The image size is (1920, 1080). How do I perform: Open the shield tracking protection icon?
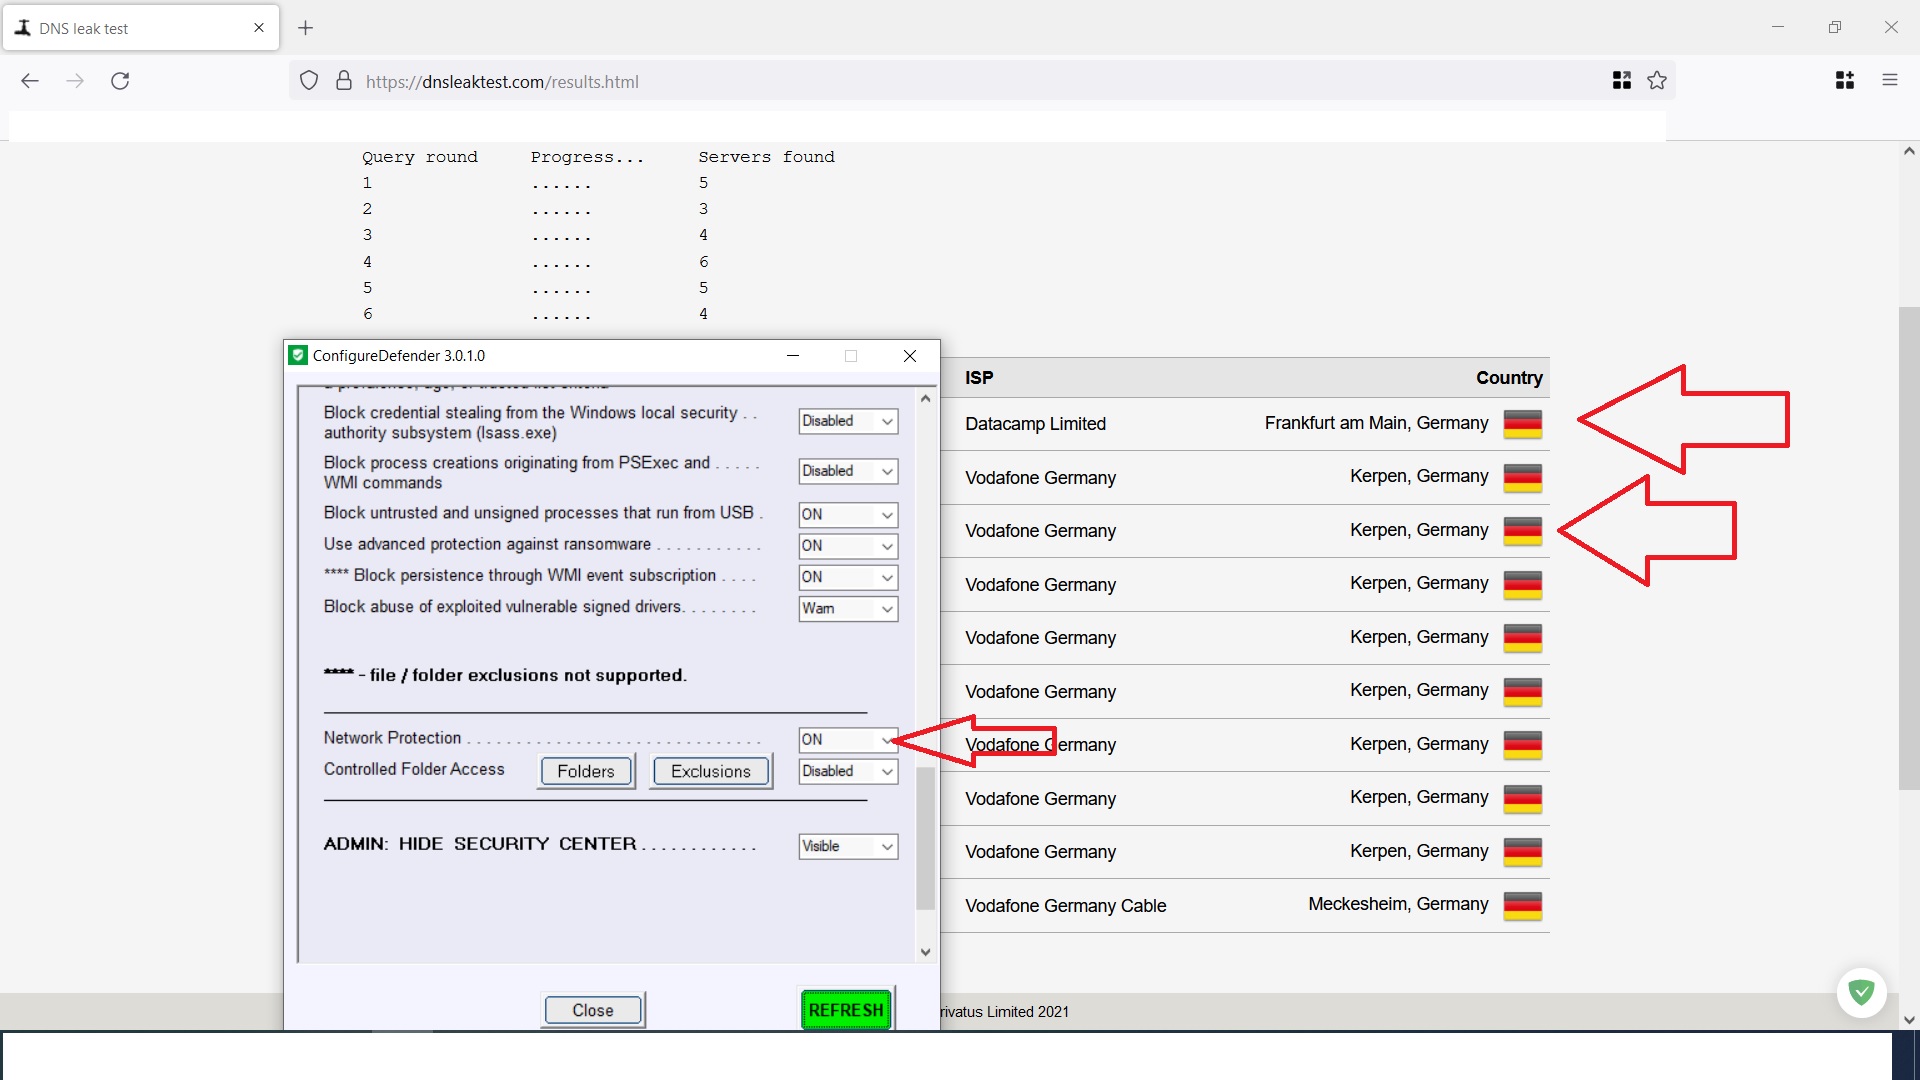tap(309, 81)
